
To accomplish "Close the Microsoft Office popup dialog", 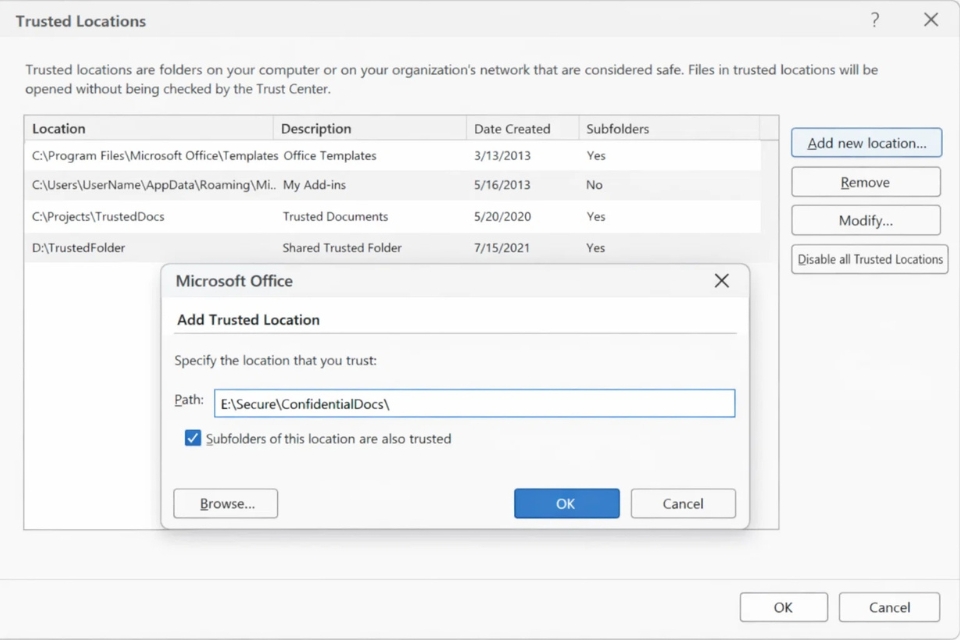I will [x=722, y=281].
